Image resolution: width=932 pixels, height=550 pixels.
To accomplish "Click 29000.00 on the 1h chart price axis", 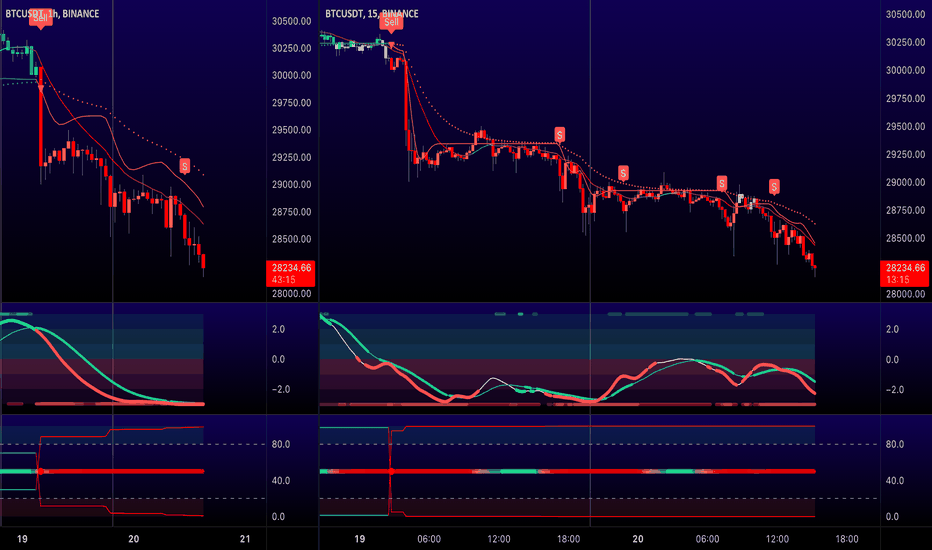I will tap(291, 185).
